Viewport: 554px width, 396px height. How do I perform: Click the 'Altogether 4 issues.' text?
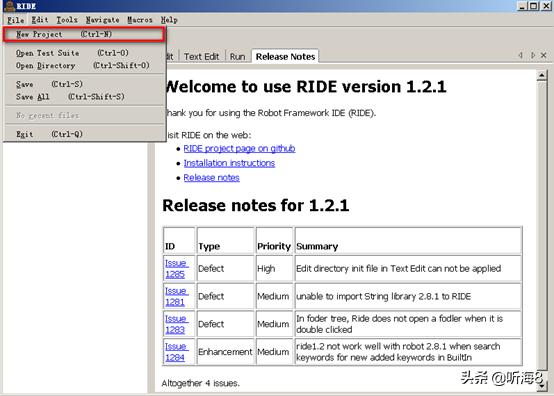pyautogui.click(x=200, y=383)
